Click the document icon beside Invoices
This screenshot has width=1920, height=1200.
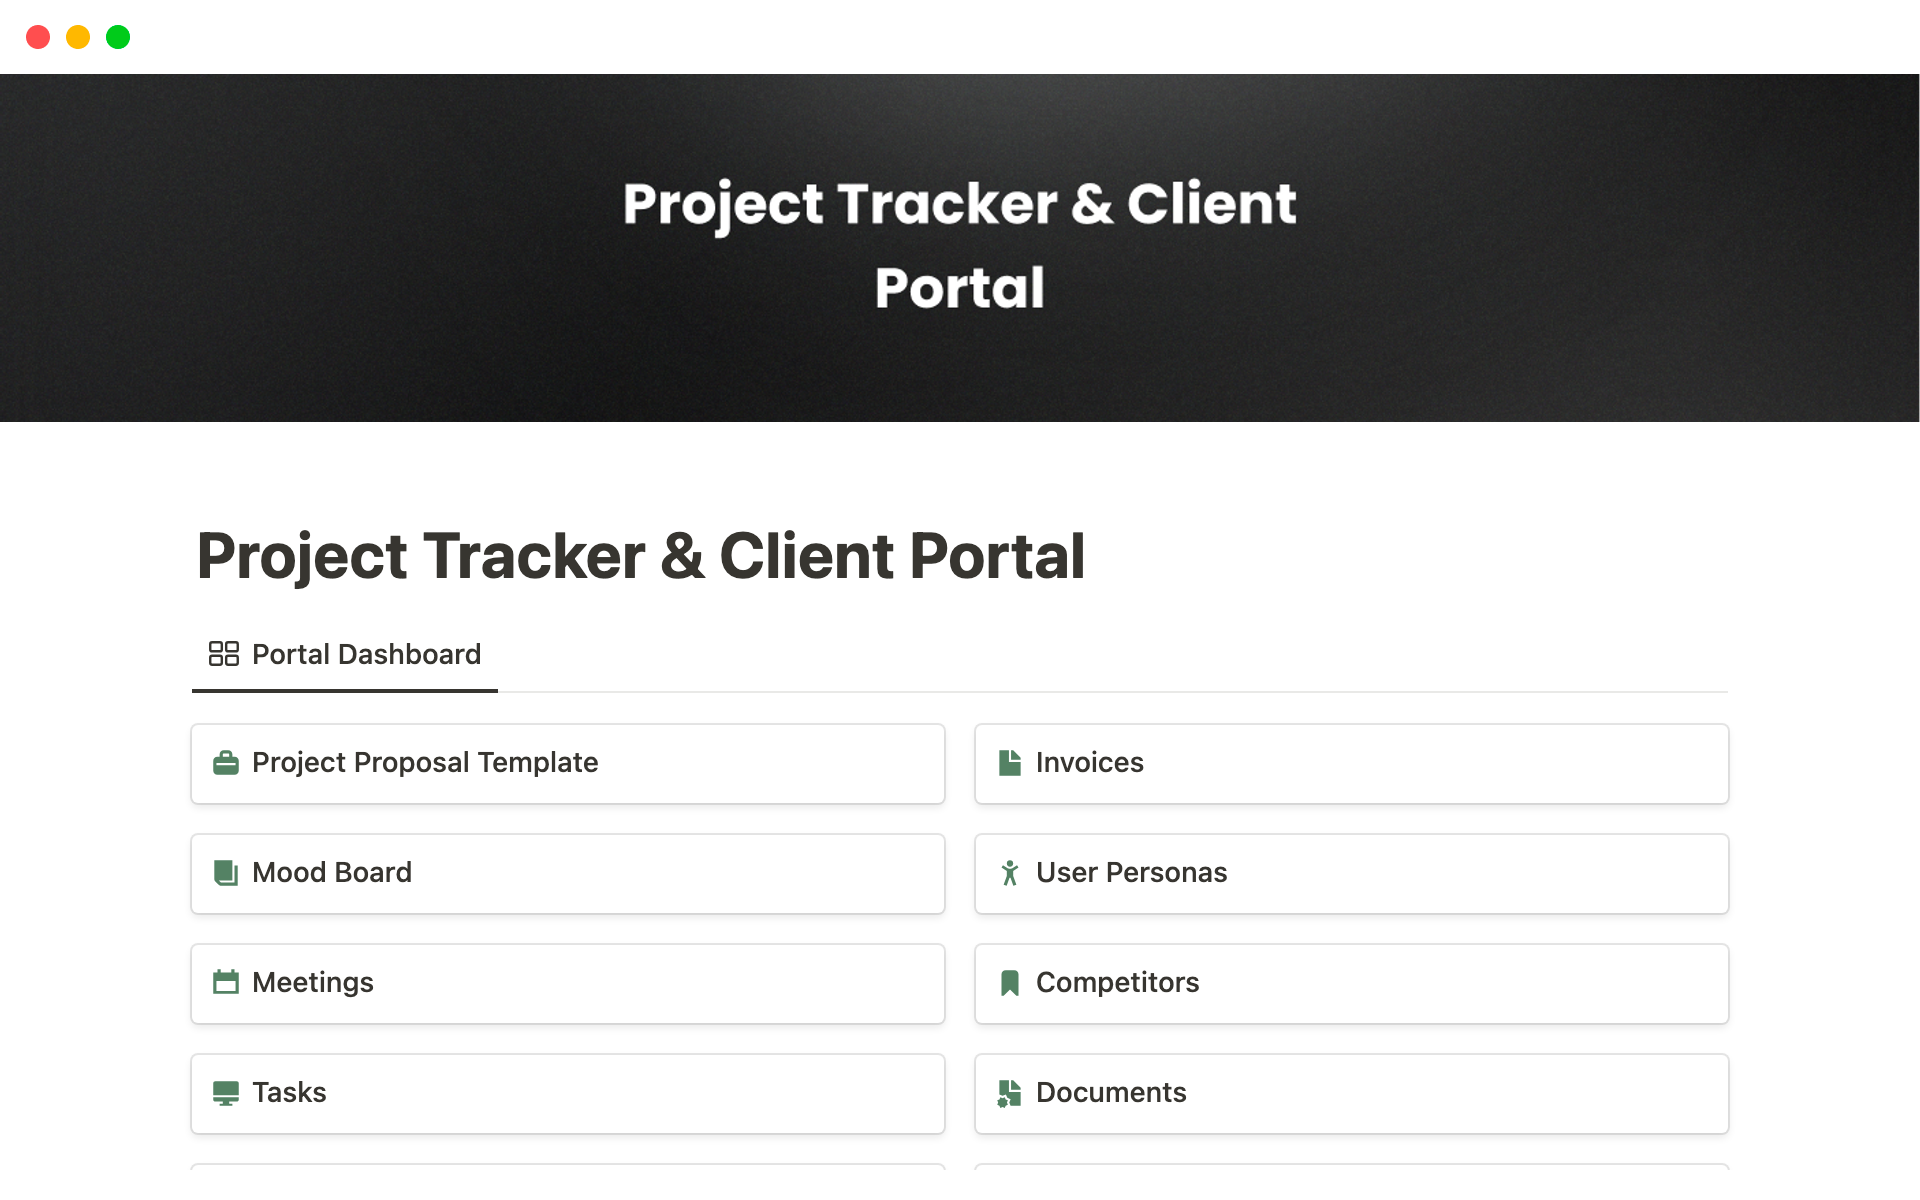pos(1010,763)
